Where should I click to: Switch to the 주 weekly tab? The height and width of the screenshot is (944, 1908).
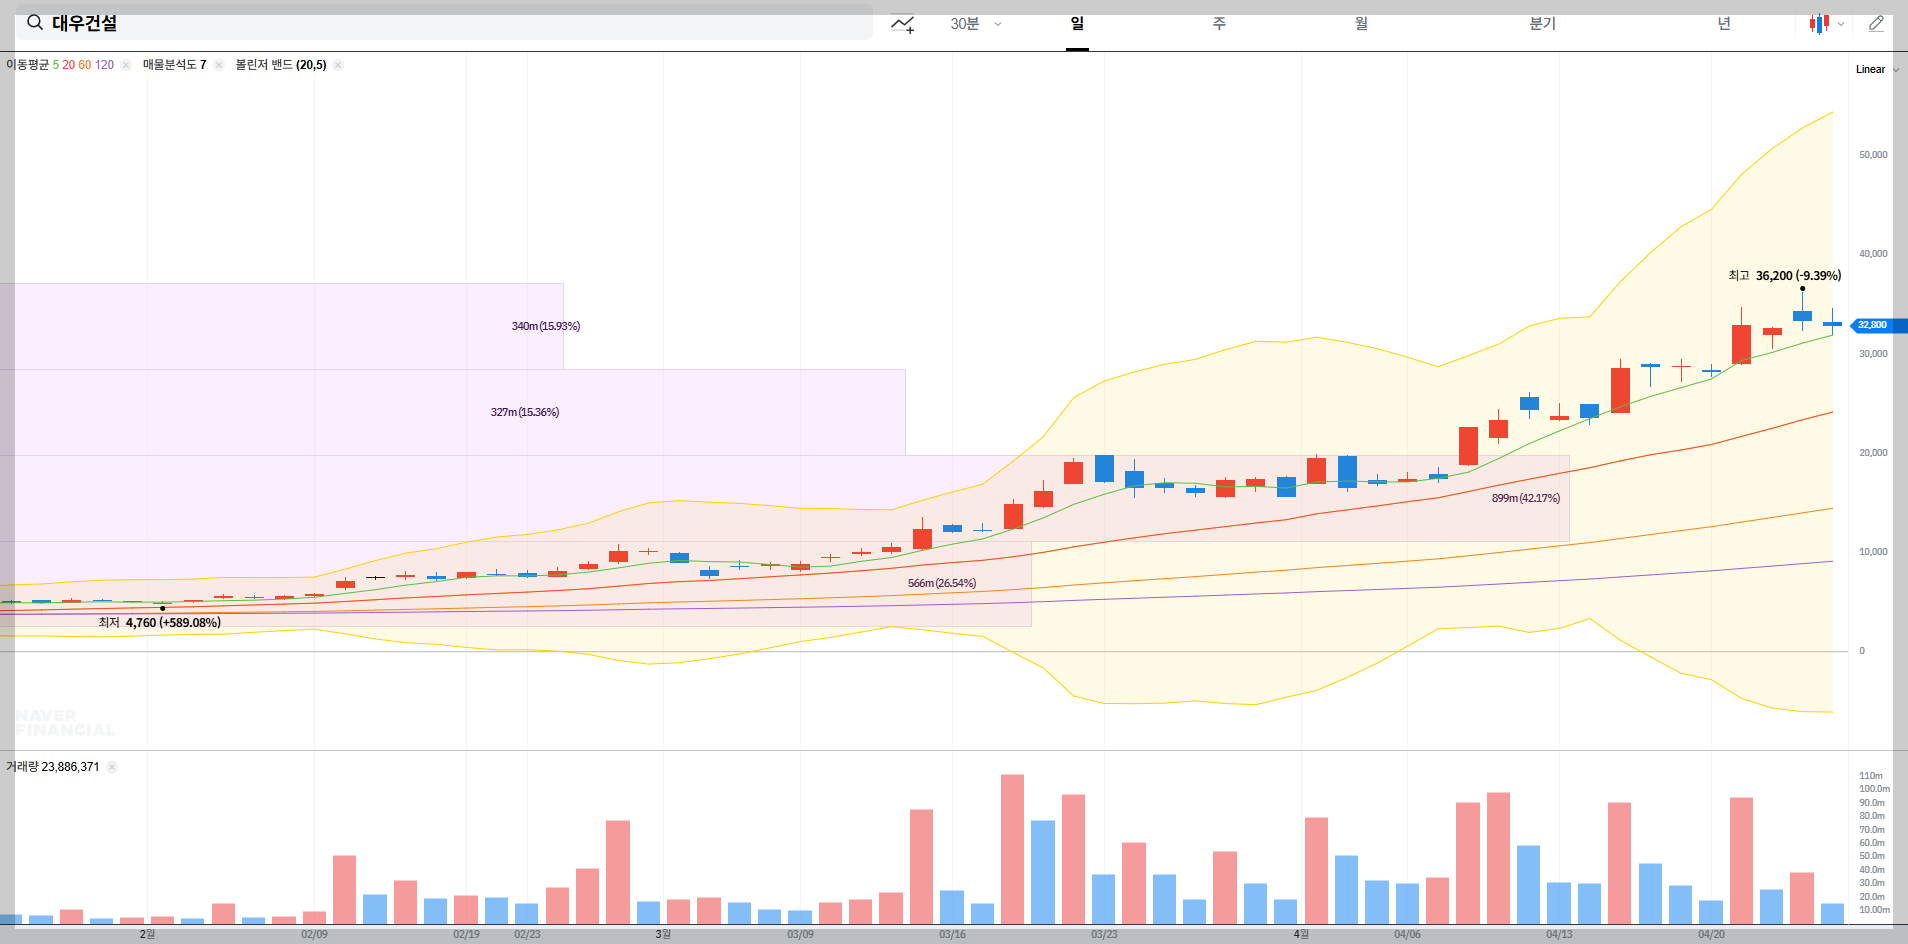click(x=1219, y=24)
